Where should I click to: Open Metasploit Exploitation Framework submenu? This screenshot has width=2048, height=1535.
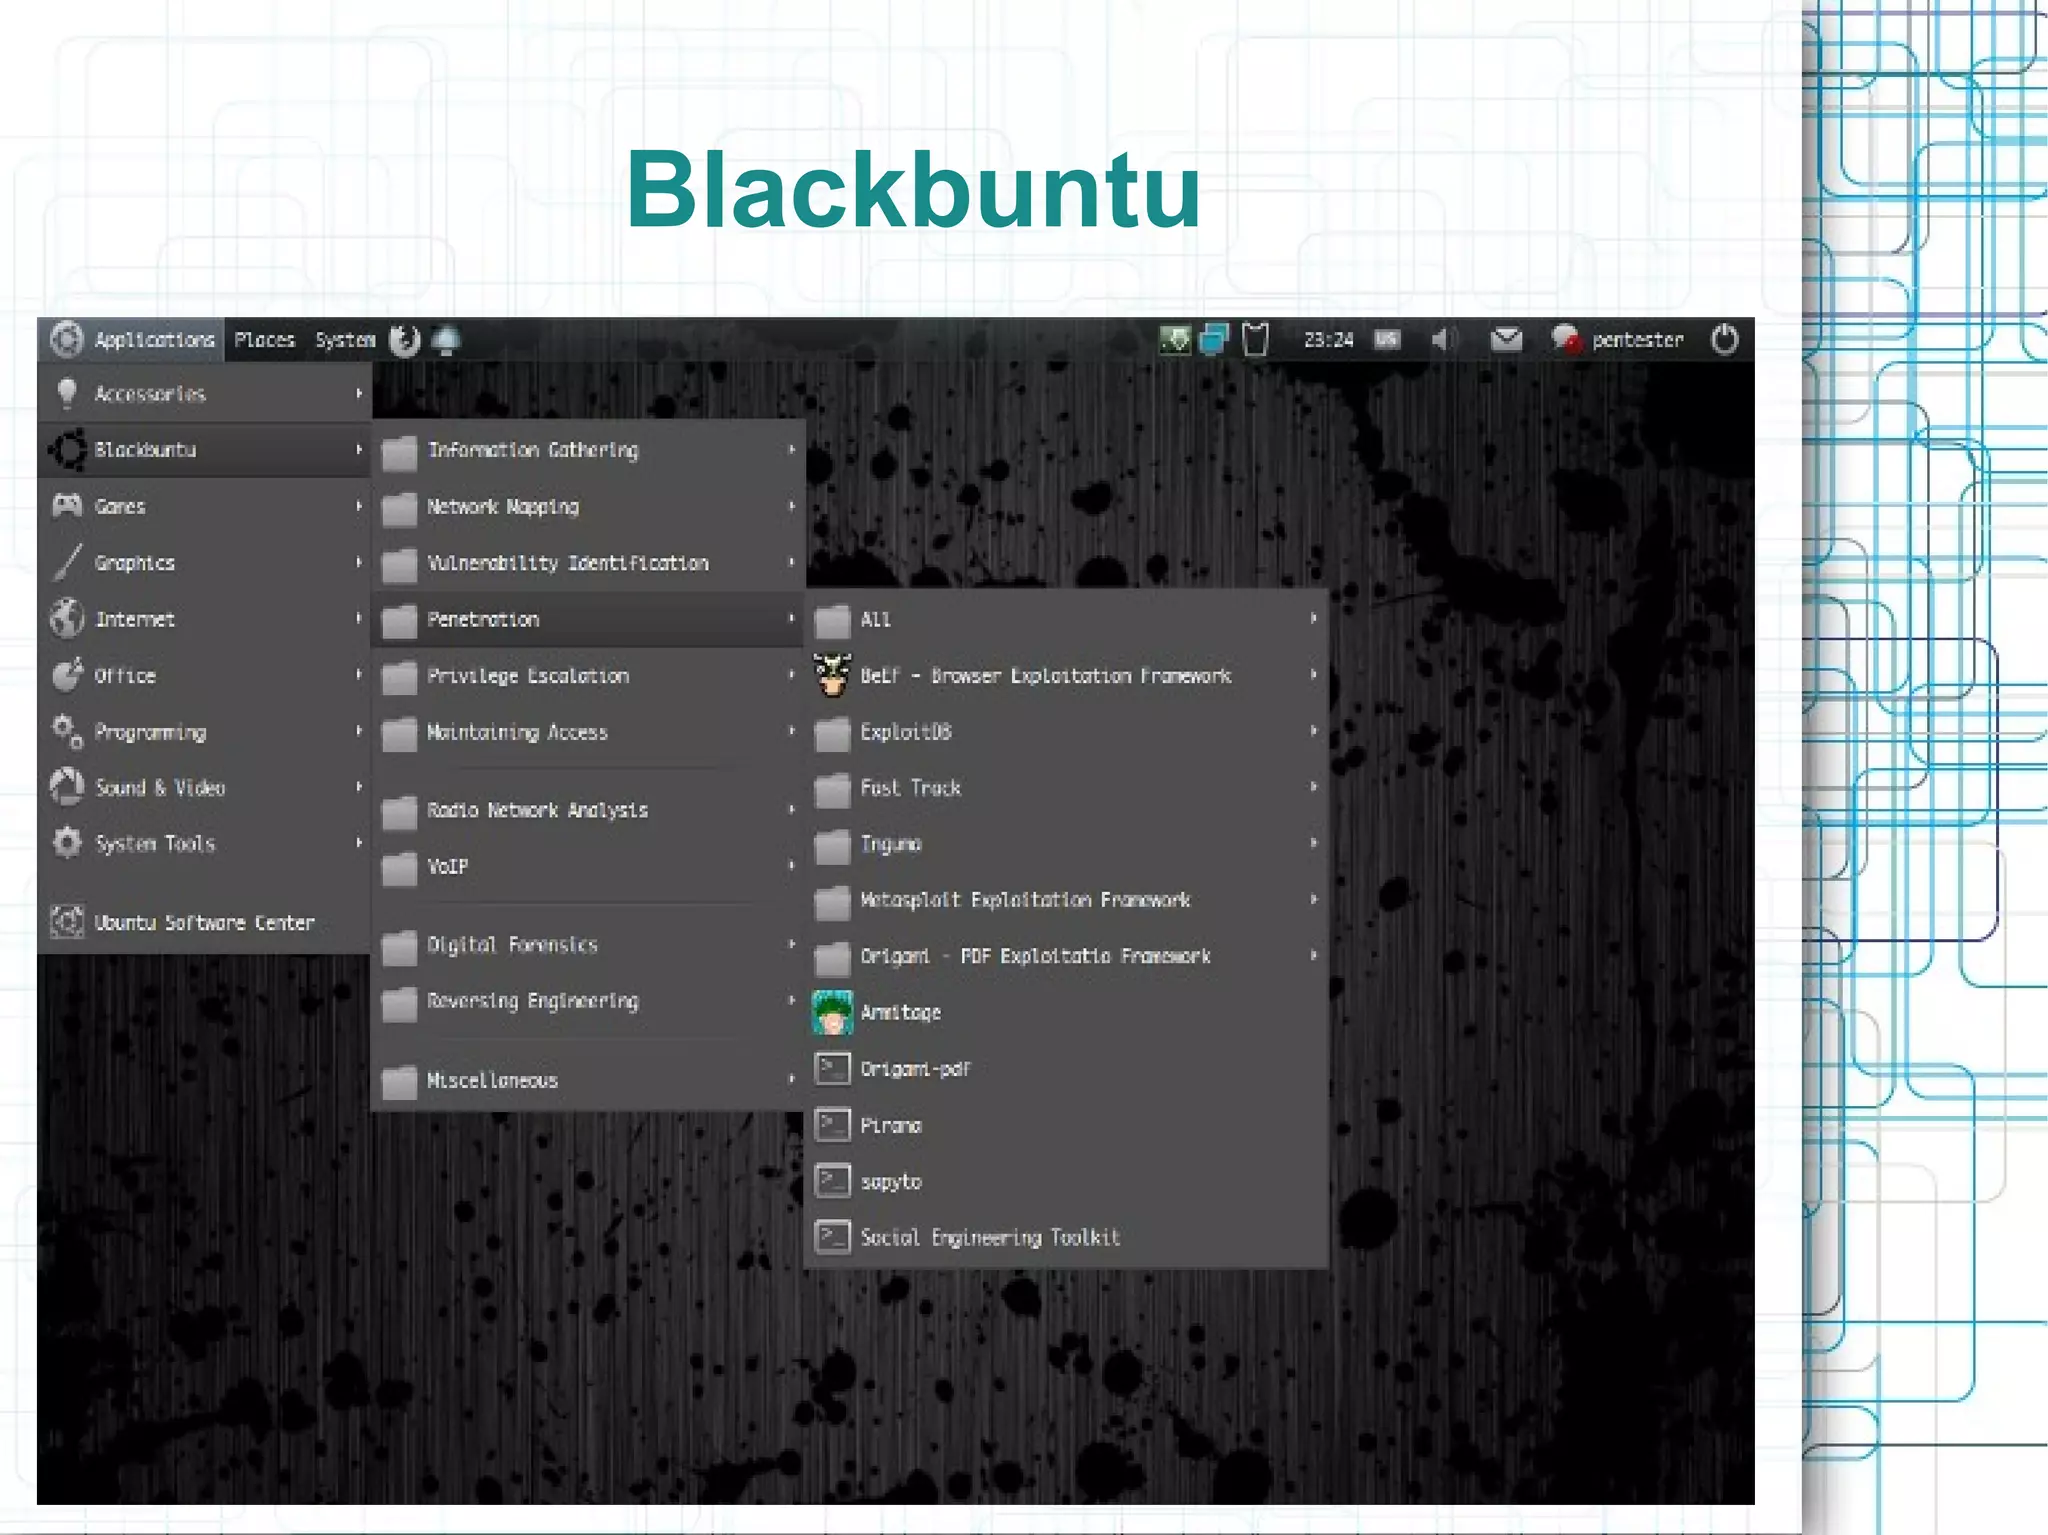1066,899
